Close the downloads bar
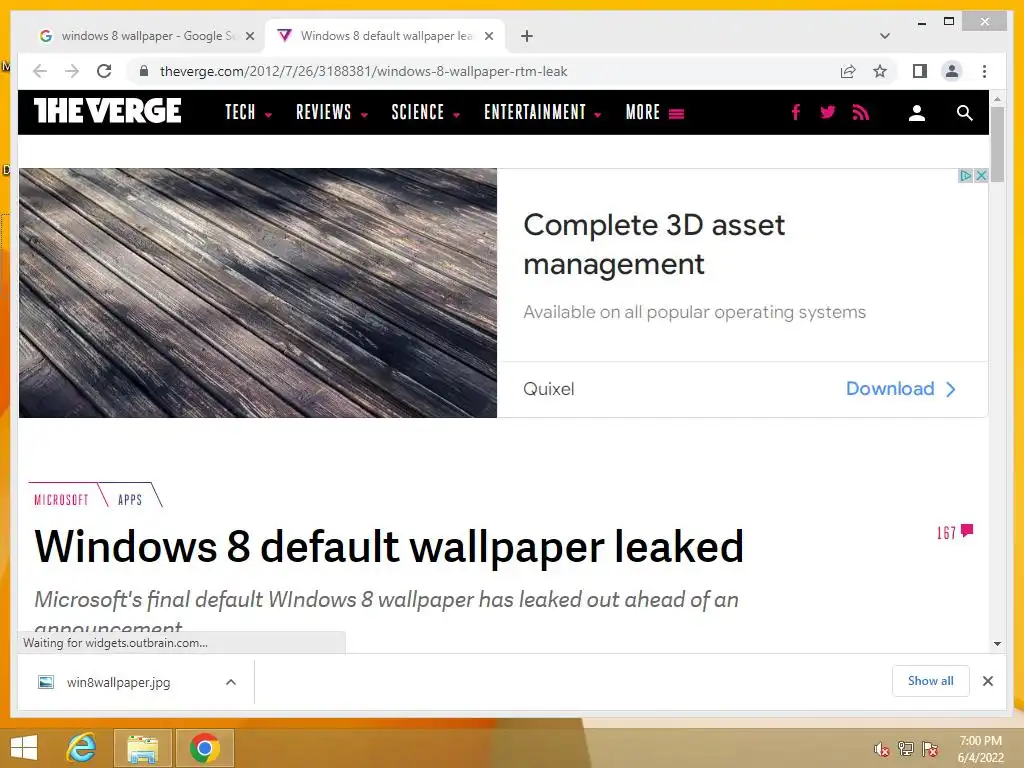Screen dimensions: 1024x768 pos(987,681)
